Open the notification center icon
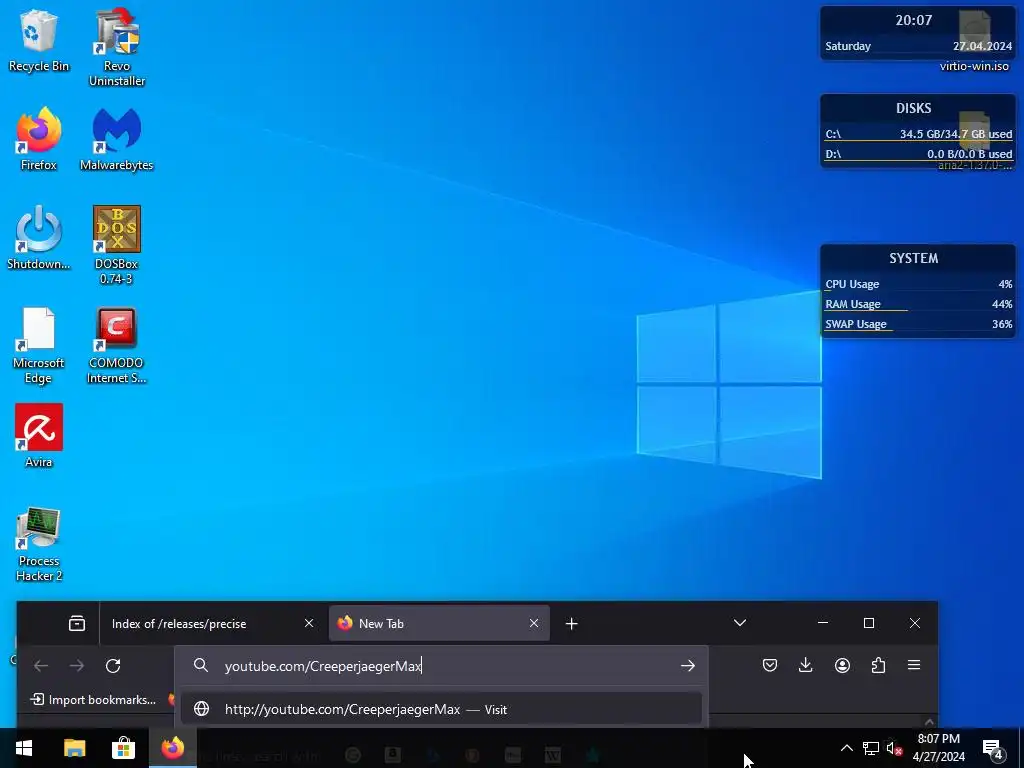1024x768 pixels. 993,748
